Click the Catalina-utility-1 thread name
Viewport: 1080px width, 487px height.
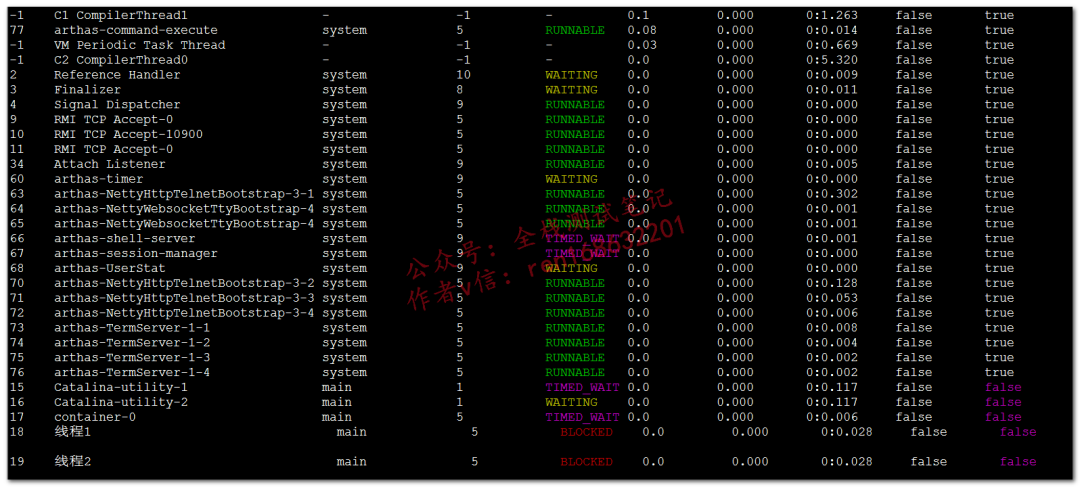pyautogui.click(x=121, y=387)
